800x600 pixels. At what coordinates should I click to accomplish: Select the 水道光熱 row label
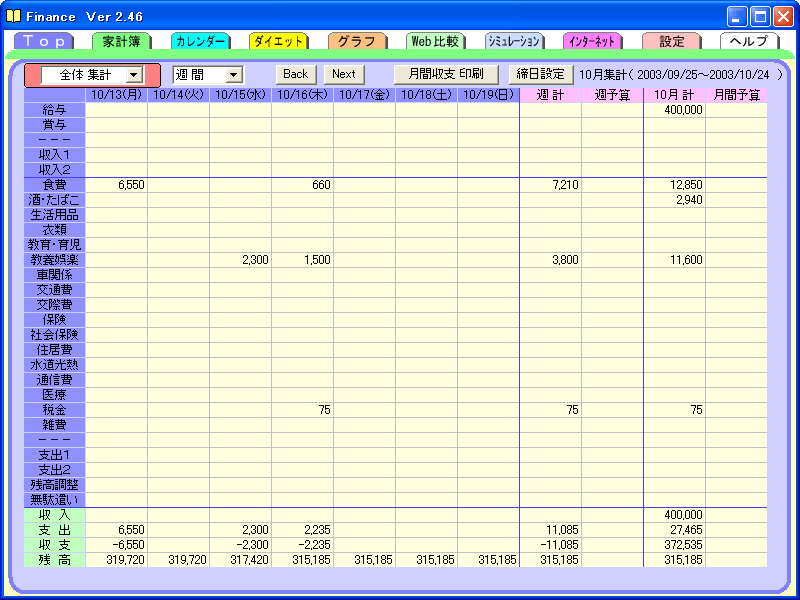coord(55,365)
